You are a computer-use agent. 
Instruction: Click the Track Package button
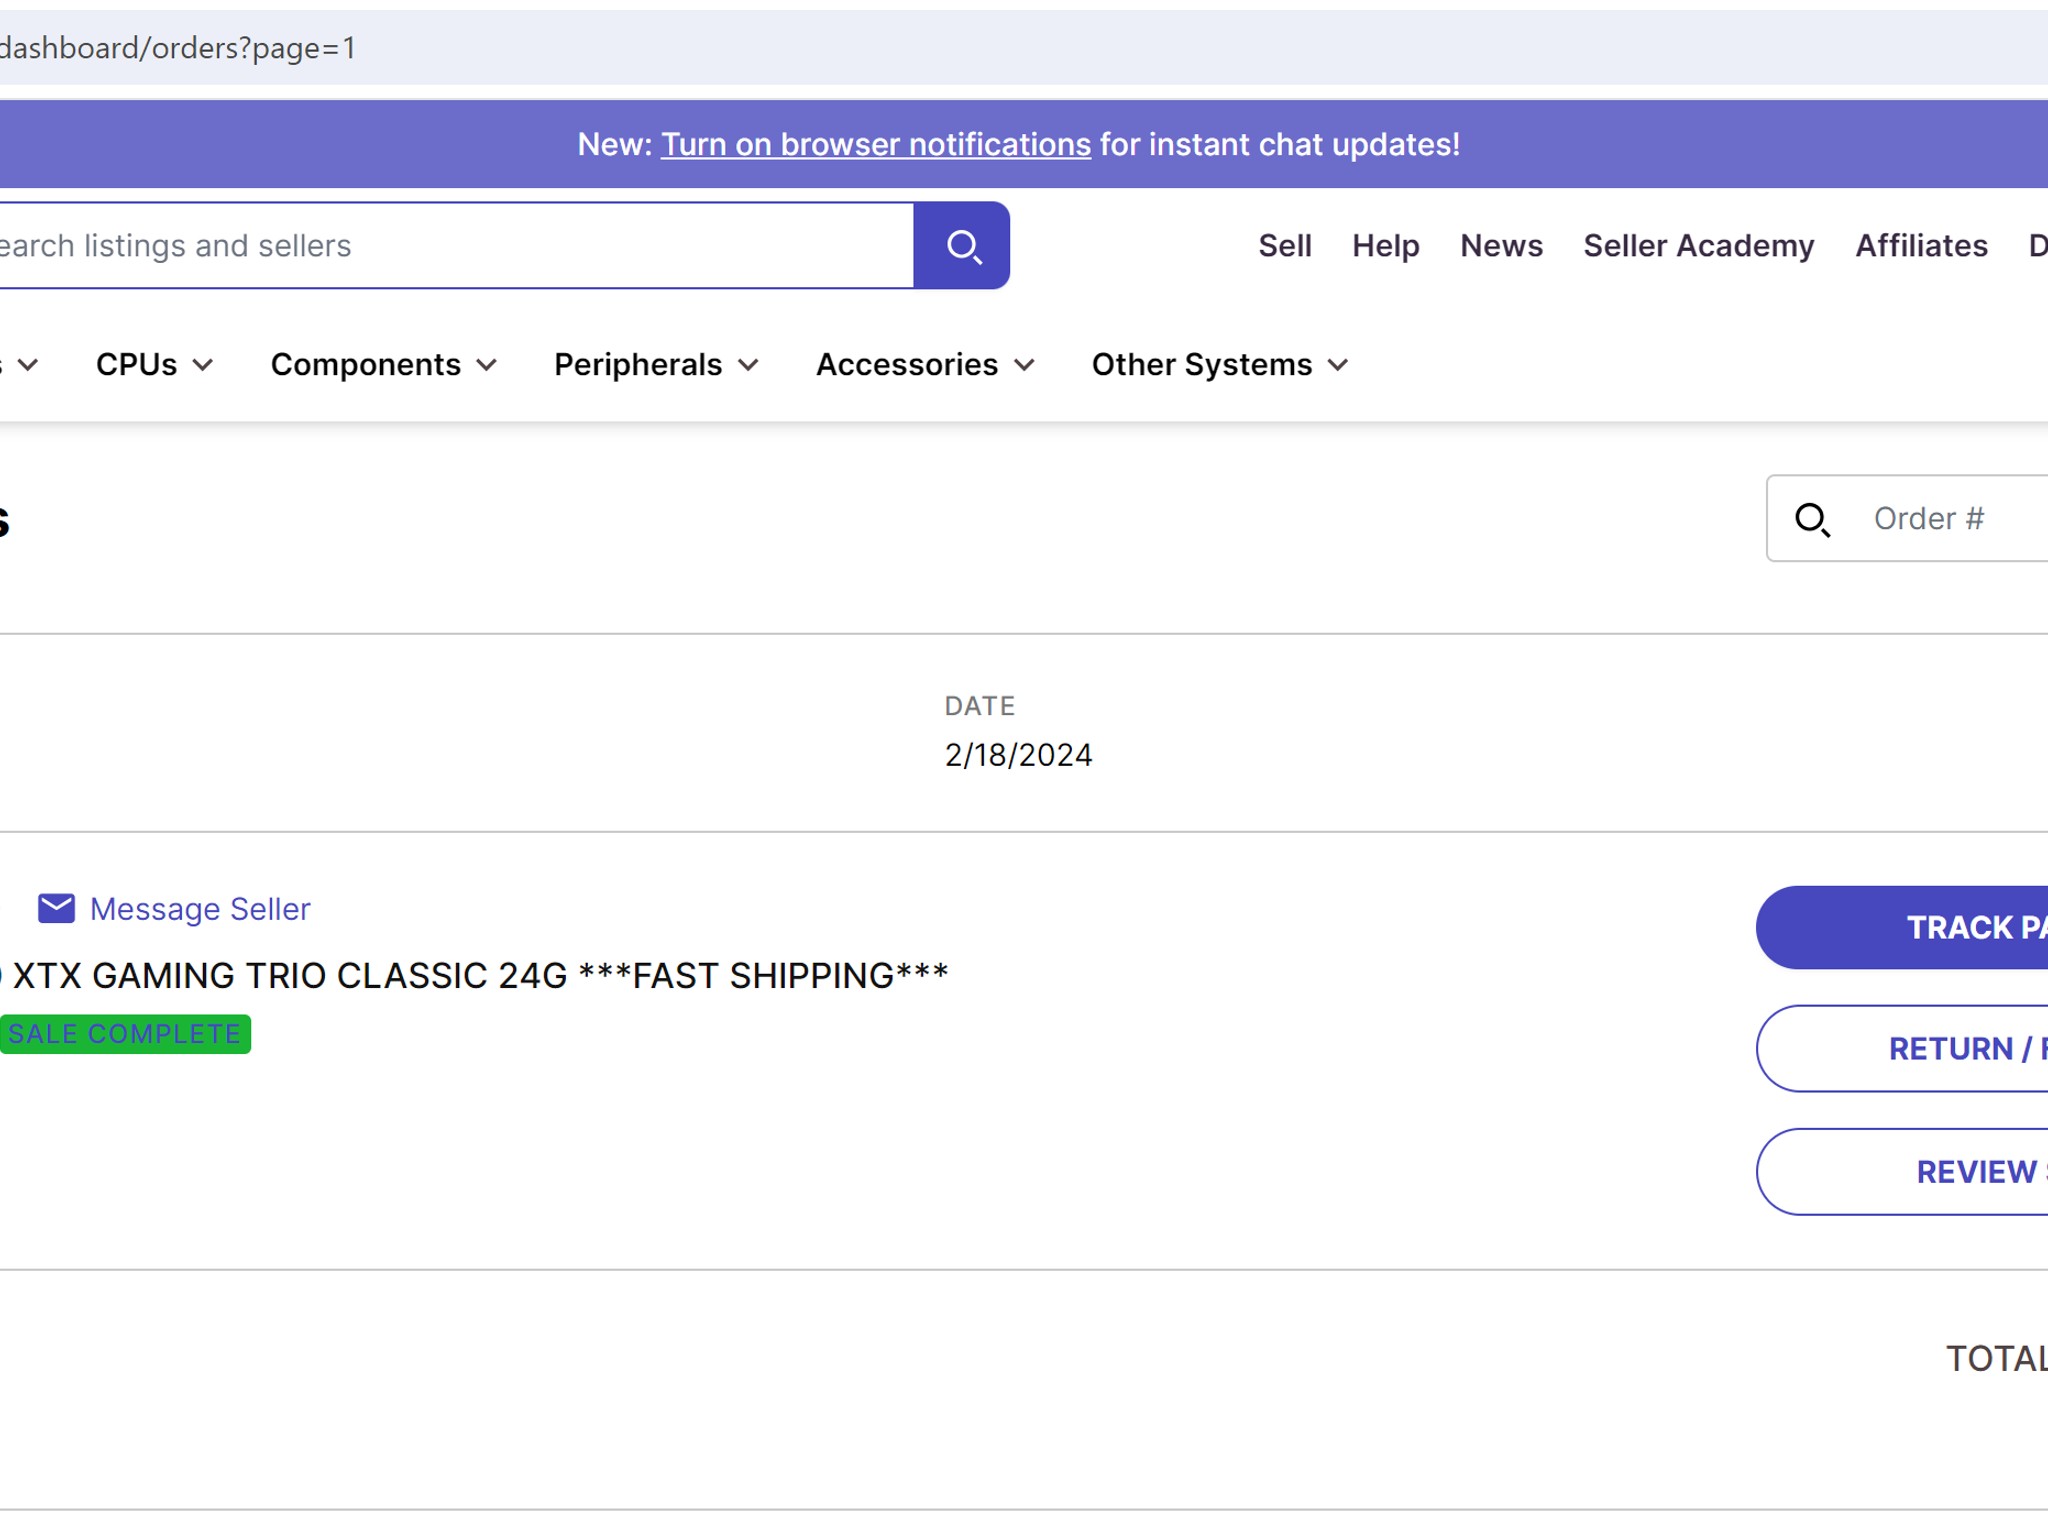[x=1902, y=927]
